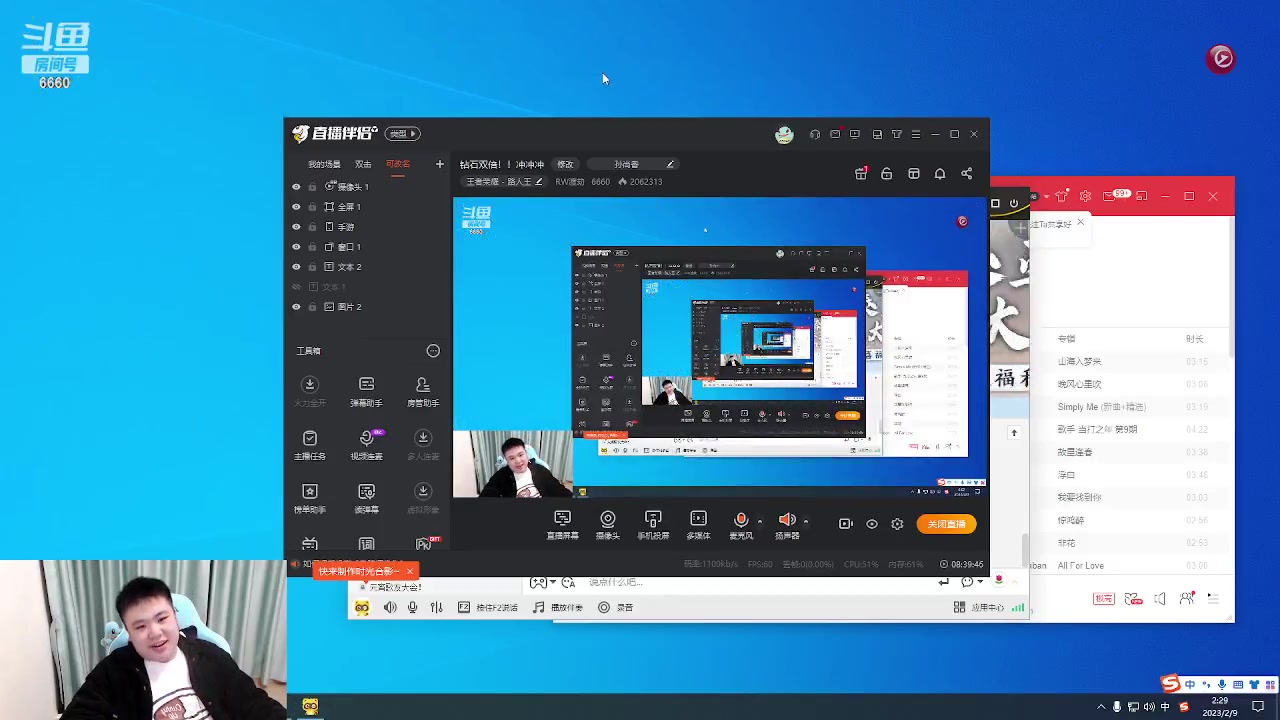
Task: Open the 弹幕助手 tool
Action: [366, 390]
